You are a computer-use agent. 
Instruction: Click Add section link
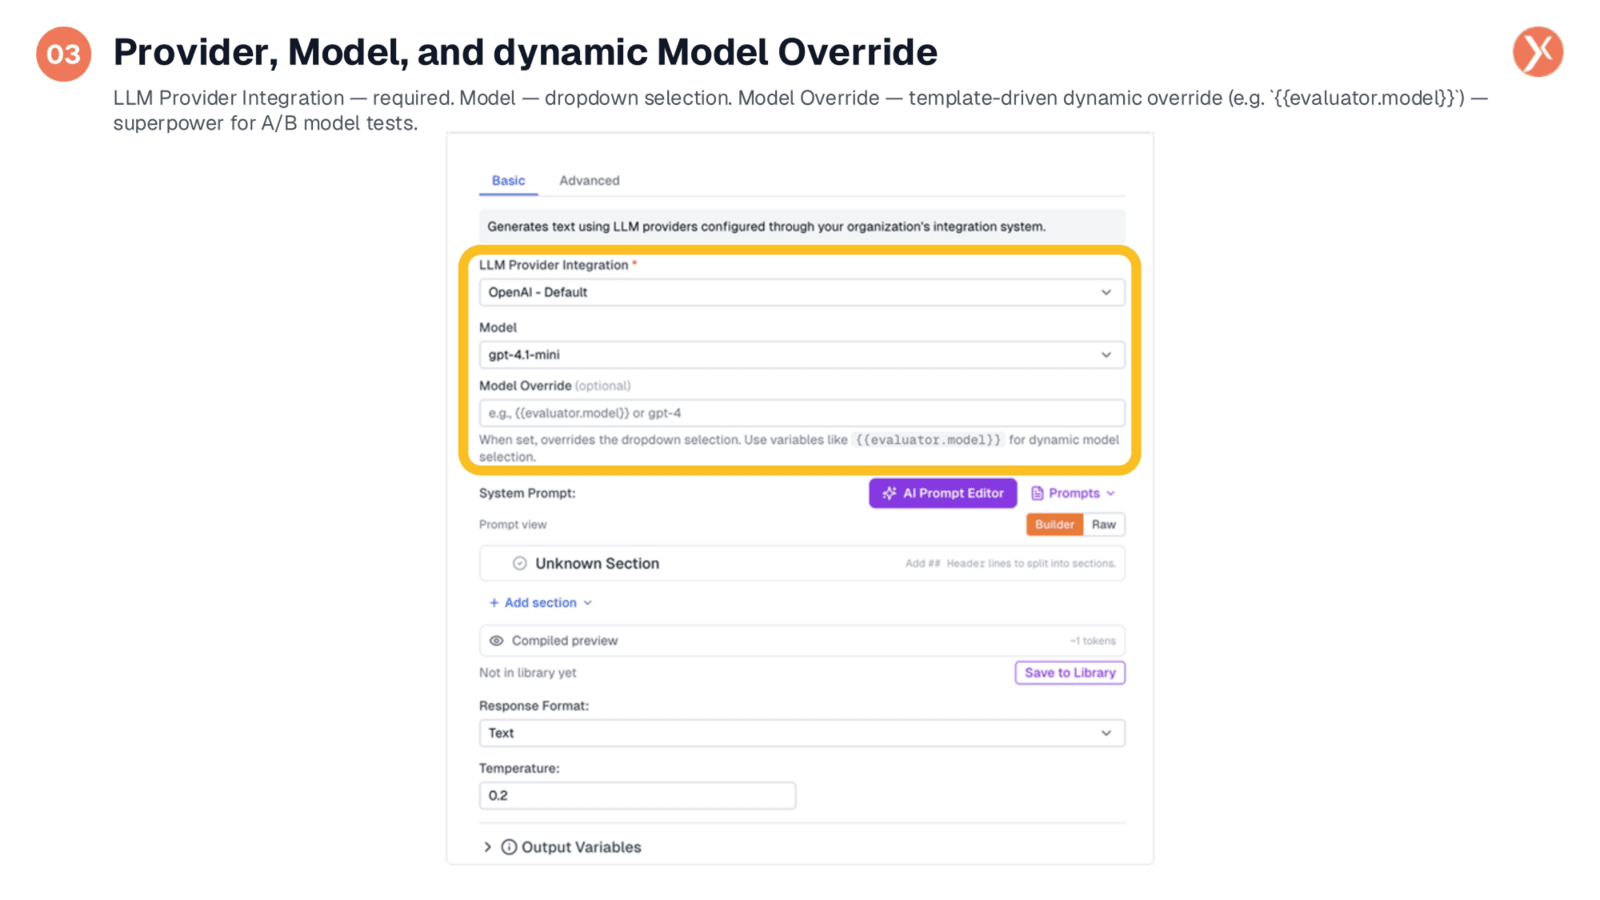coord(540,603)
